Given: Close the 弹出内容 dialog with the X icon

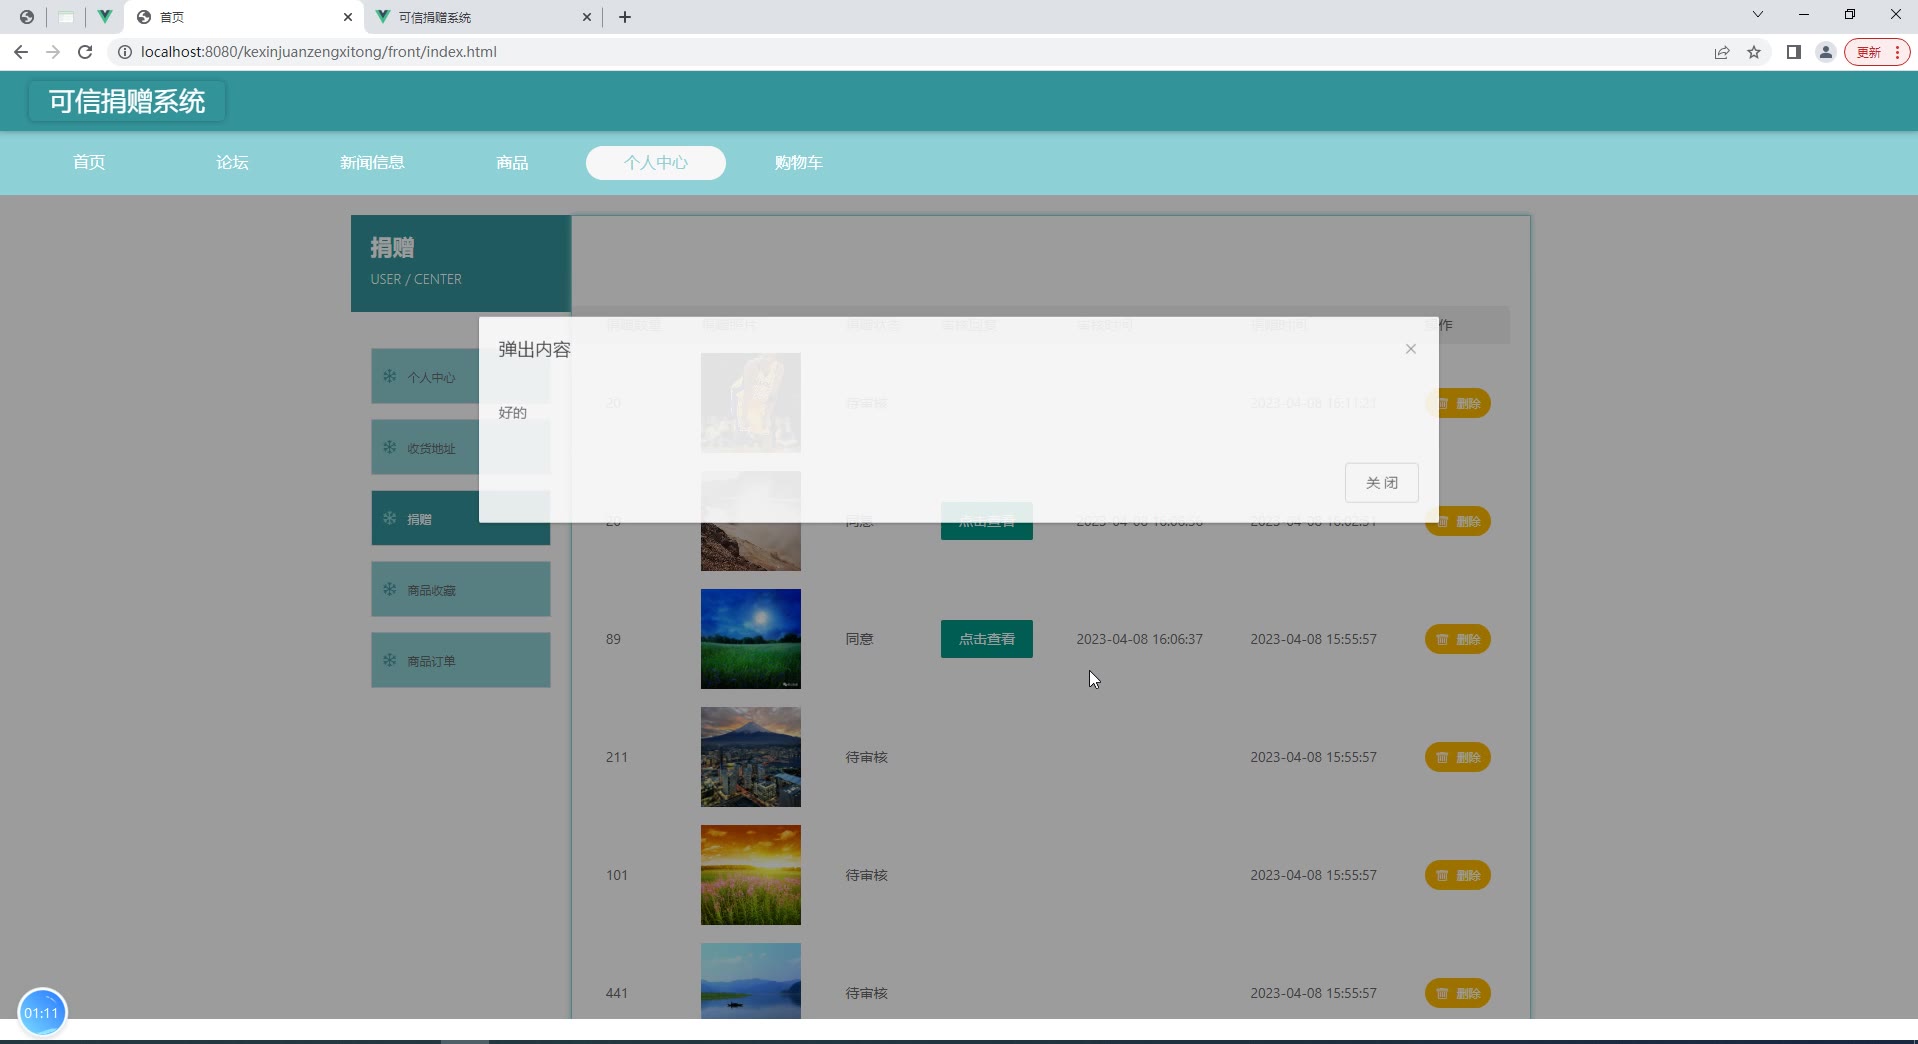Looking at the screenshot, I should [1410, 349].
